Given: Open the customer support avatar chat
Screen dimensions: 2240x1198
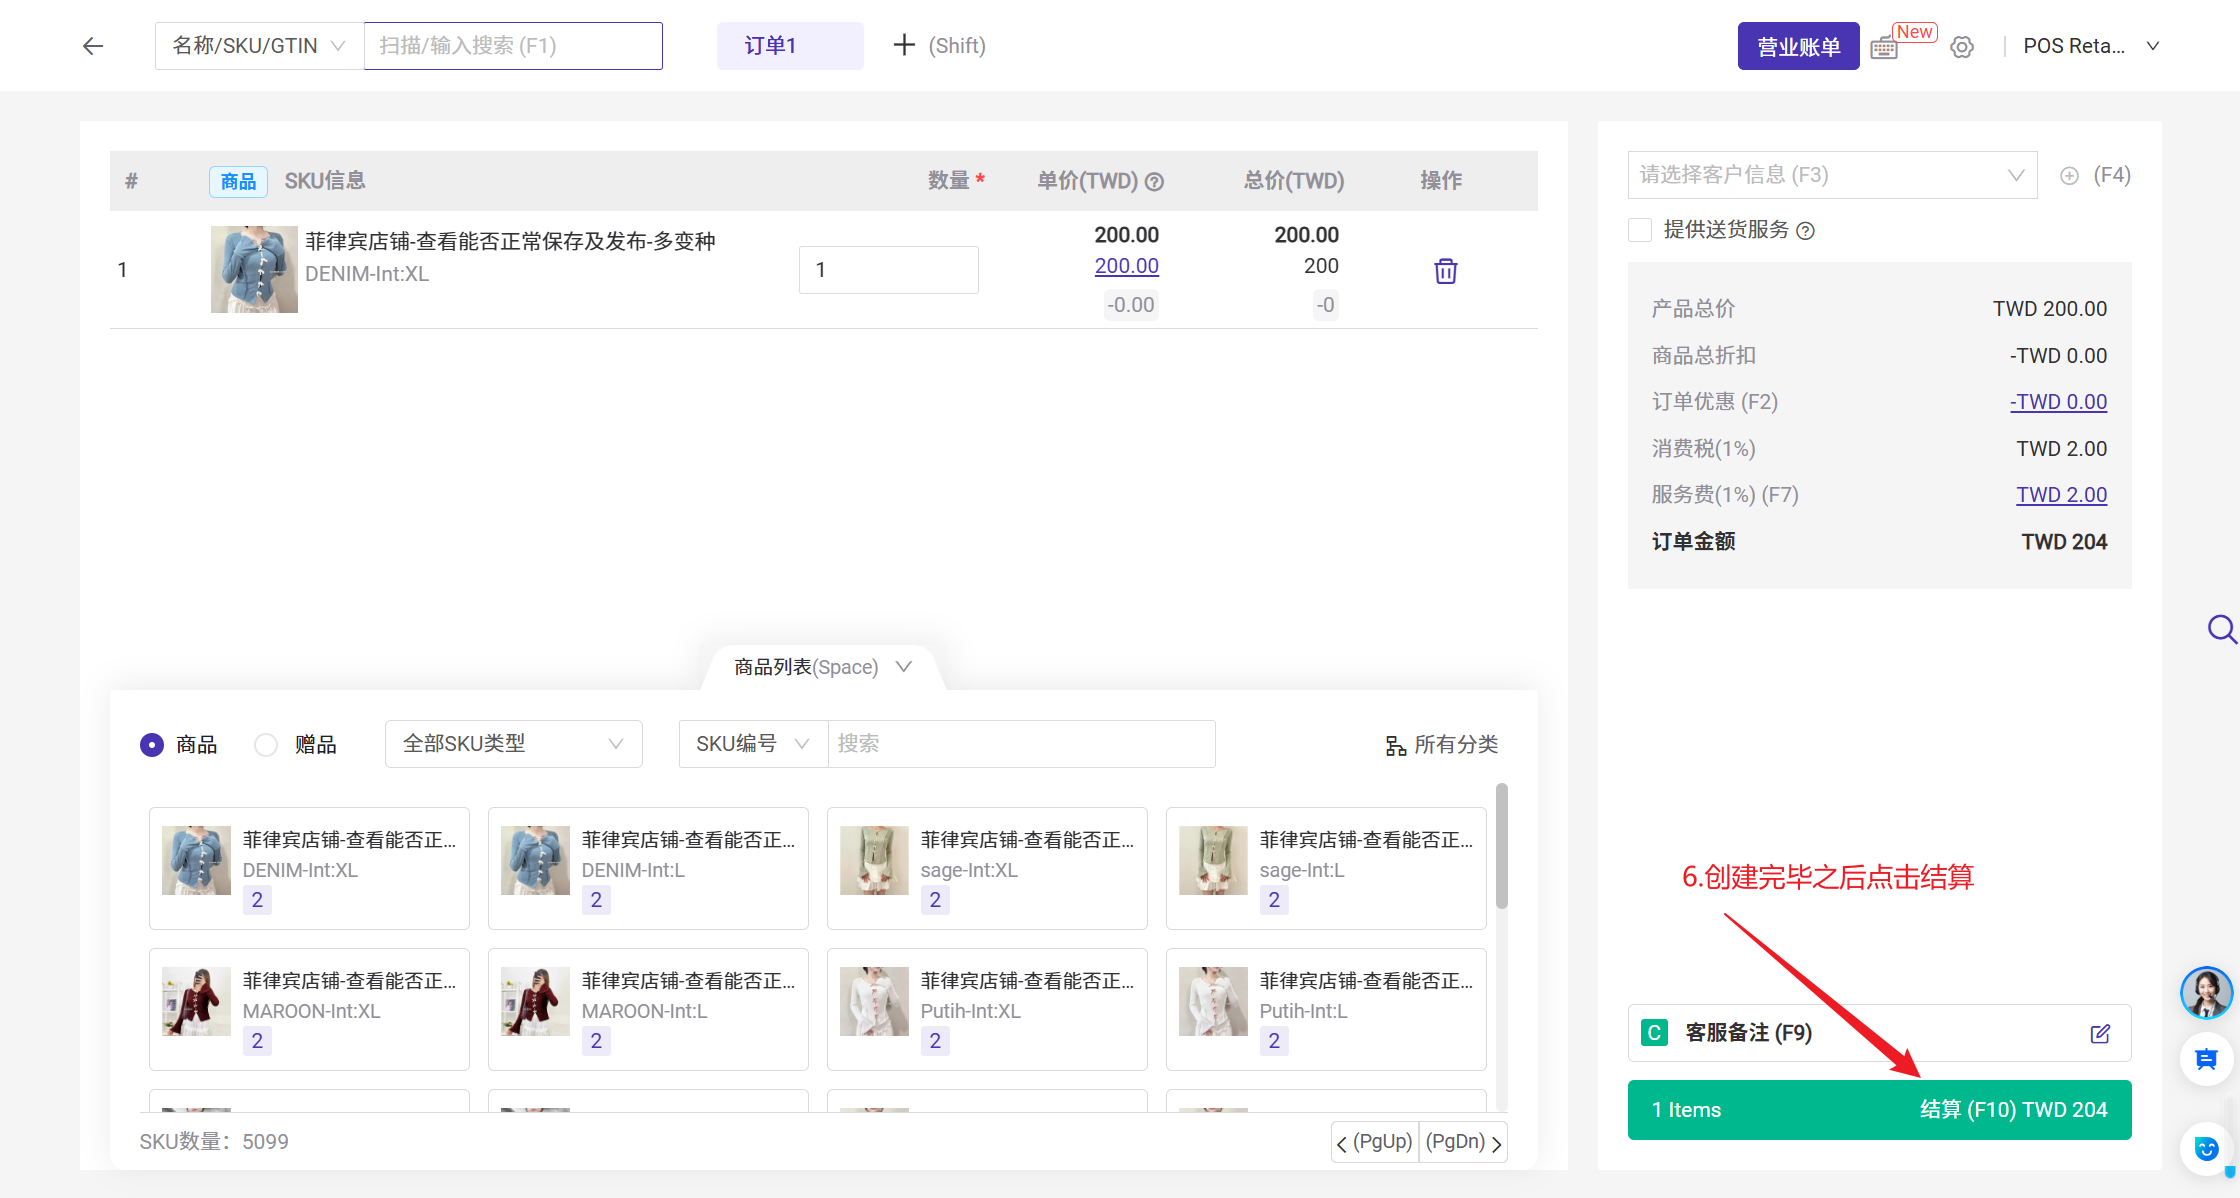Looking at the screenshot, I should [2205, 992].
